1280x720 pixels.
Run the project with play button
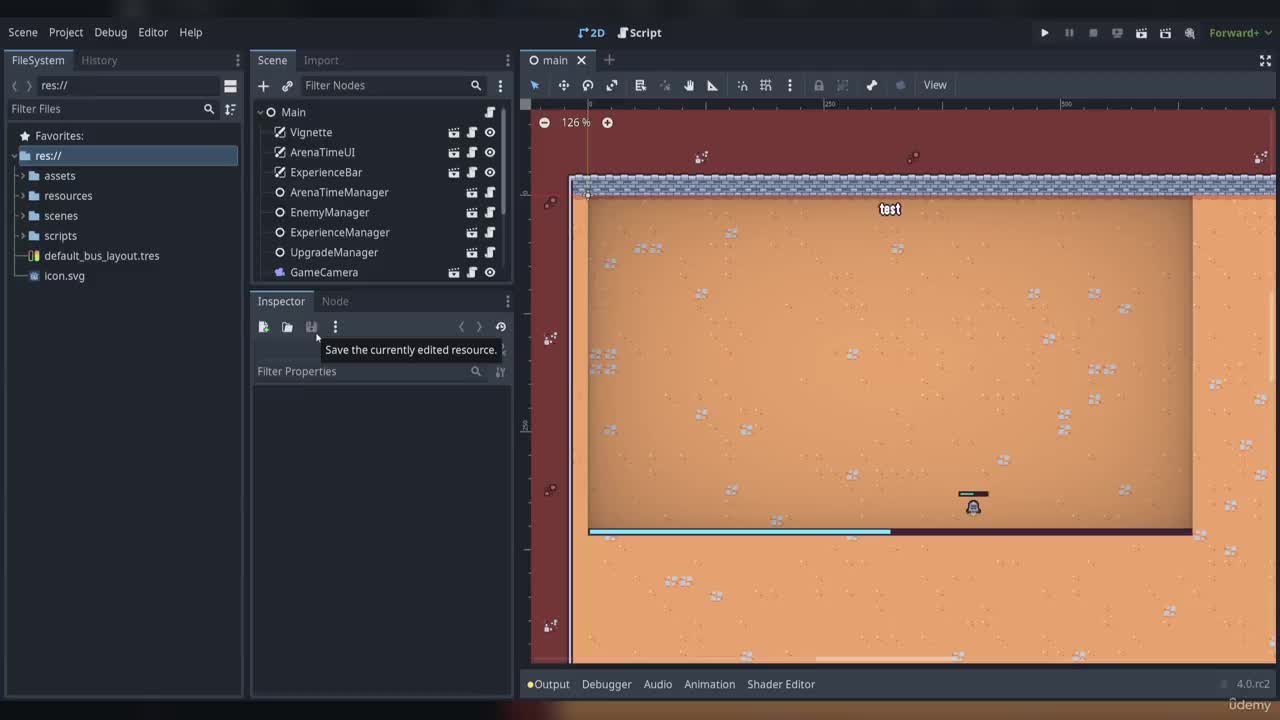pyautogui.click(x=1045, y=33)
